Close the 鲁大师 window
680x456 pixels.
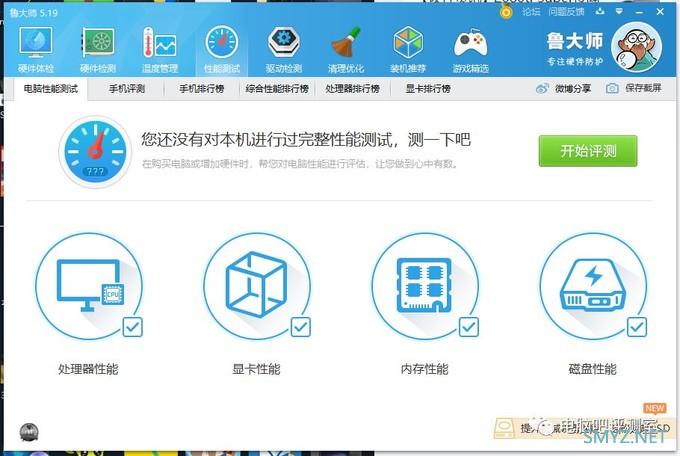(x=660, y=12)
